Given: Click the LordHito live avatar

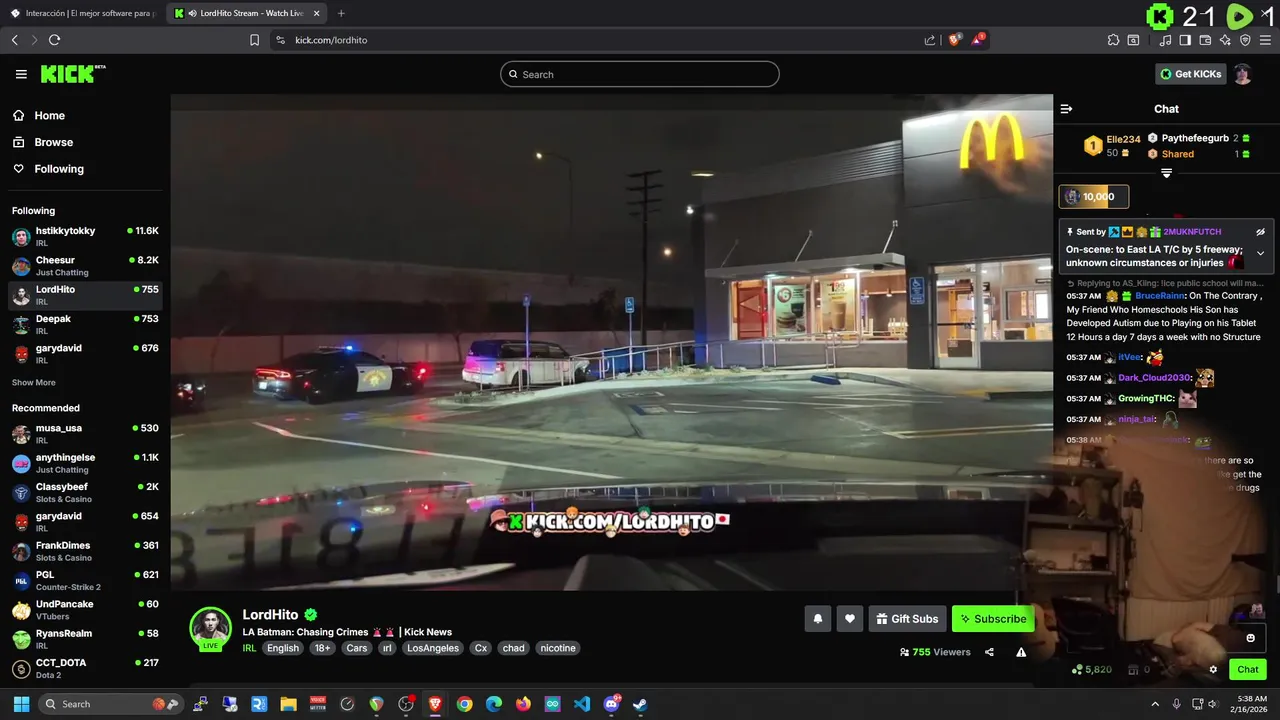Looking at the screenshot, I should click(211, 629).
